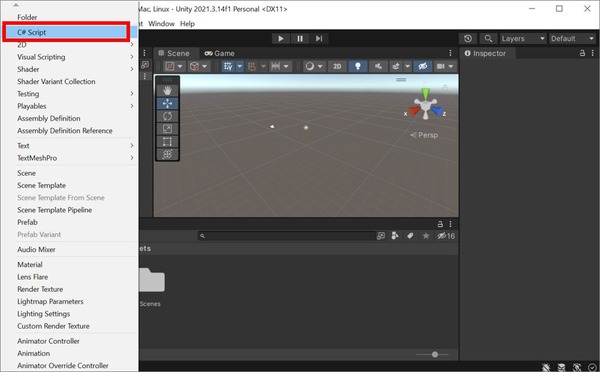Click the favorites star icon
The width and height of the screenshot is (600, 372).
coord(426,236)
